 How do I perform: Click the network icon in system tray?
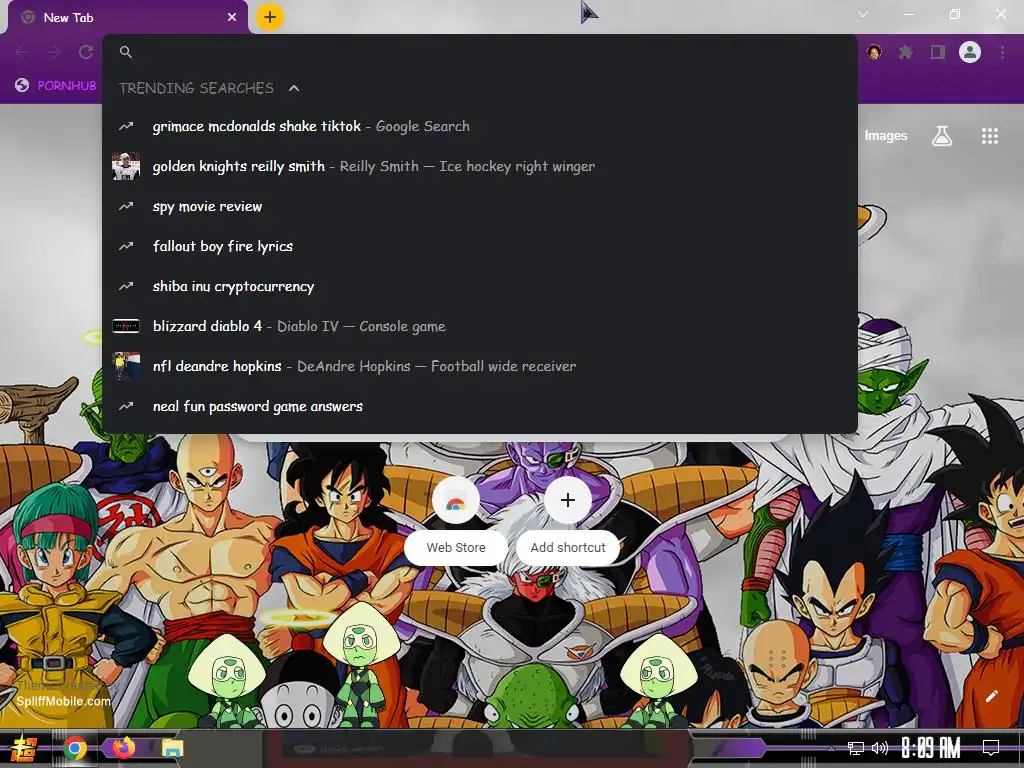(x=856, y=748)
